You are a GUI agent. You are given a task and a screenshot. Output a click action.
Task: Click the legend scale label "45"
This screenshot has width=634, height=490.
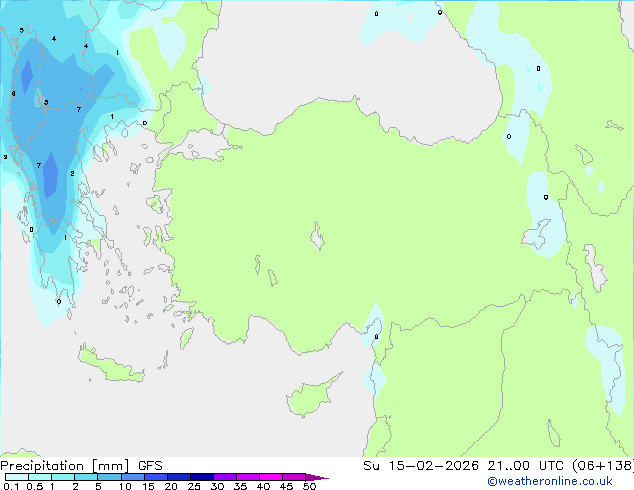click(286, 486)
